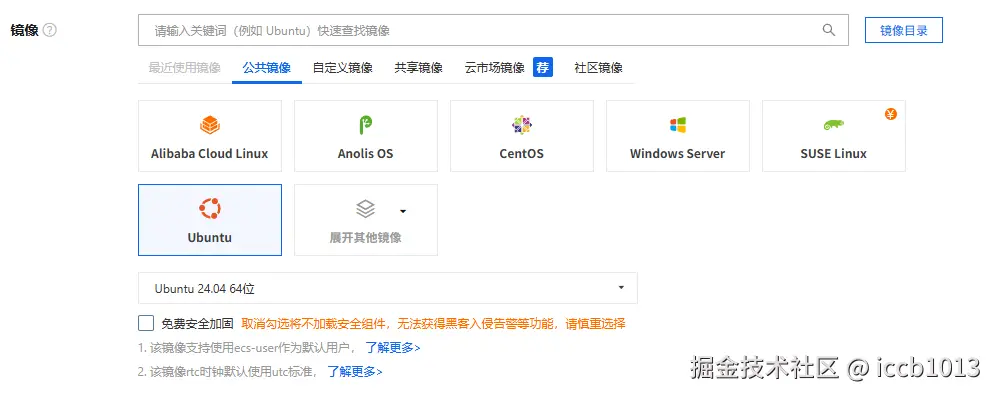Click the 镜像 section label
Image resolution: width=995 pixels, height=396 pixels.
point(25,30)
